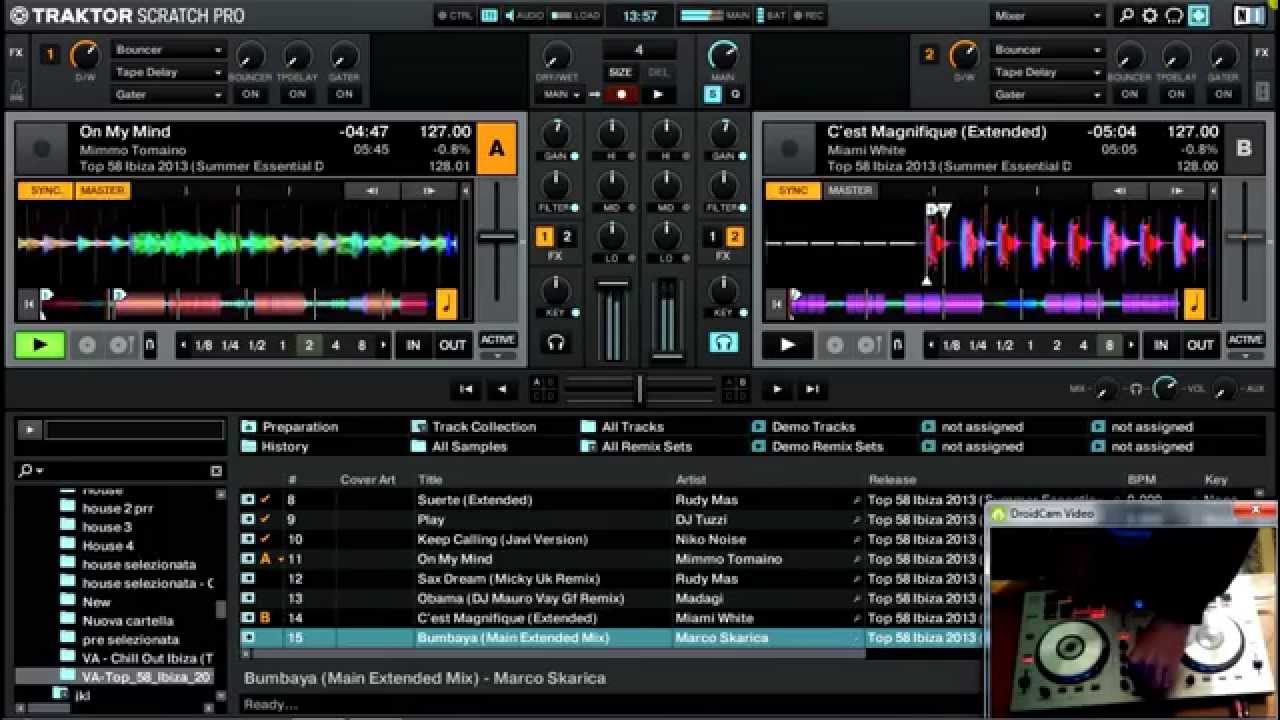Toggle FX 1 assign on deck B channel
This screenshot has width=1280, height=720.
pos(713,237)
